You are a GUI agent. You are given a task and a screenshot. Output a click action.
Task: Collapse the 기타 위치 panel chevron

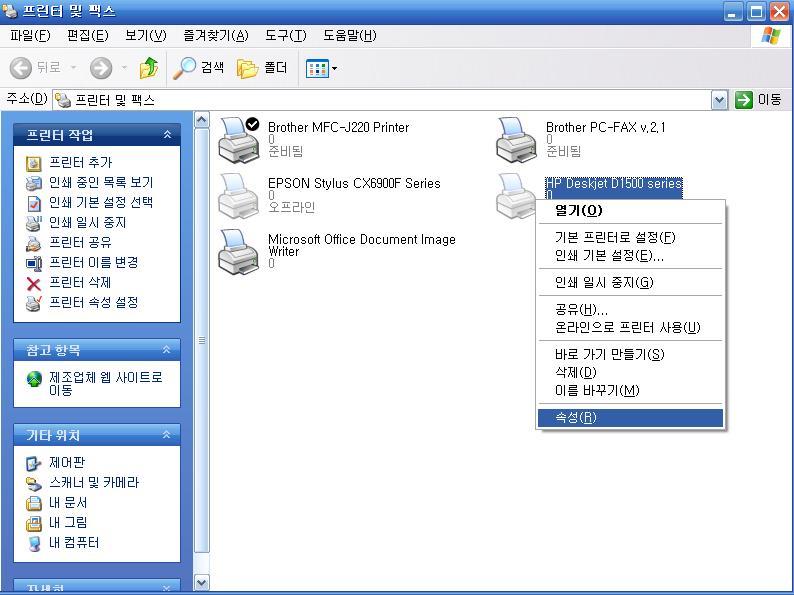(167, 434)
